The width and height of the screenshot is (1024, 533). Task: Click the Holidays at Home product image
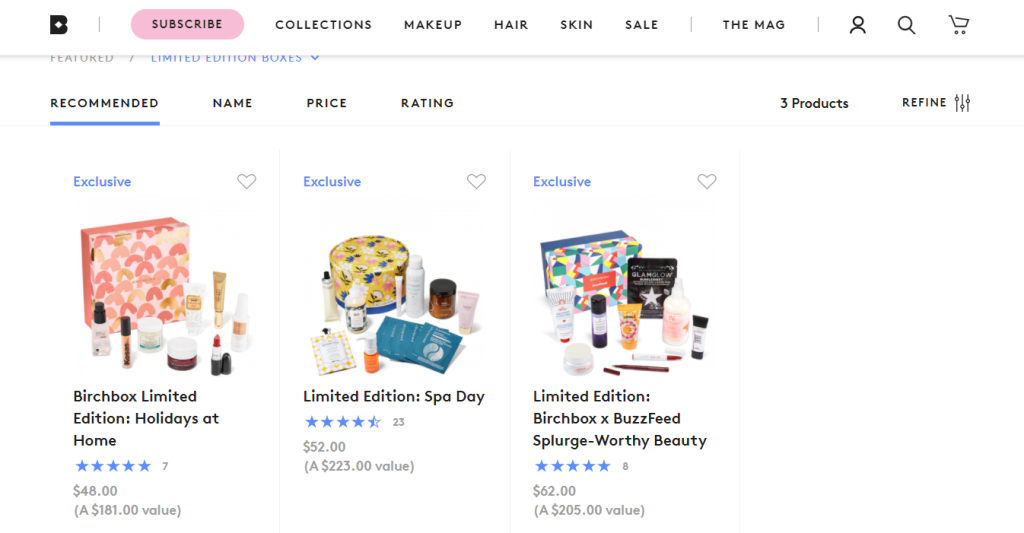(x=164, y=291)
